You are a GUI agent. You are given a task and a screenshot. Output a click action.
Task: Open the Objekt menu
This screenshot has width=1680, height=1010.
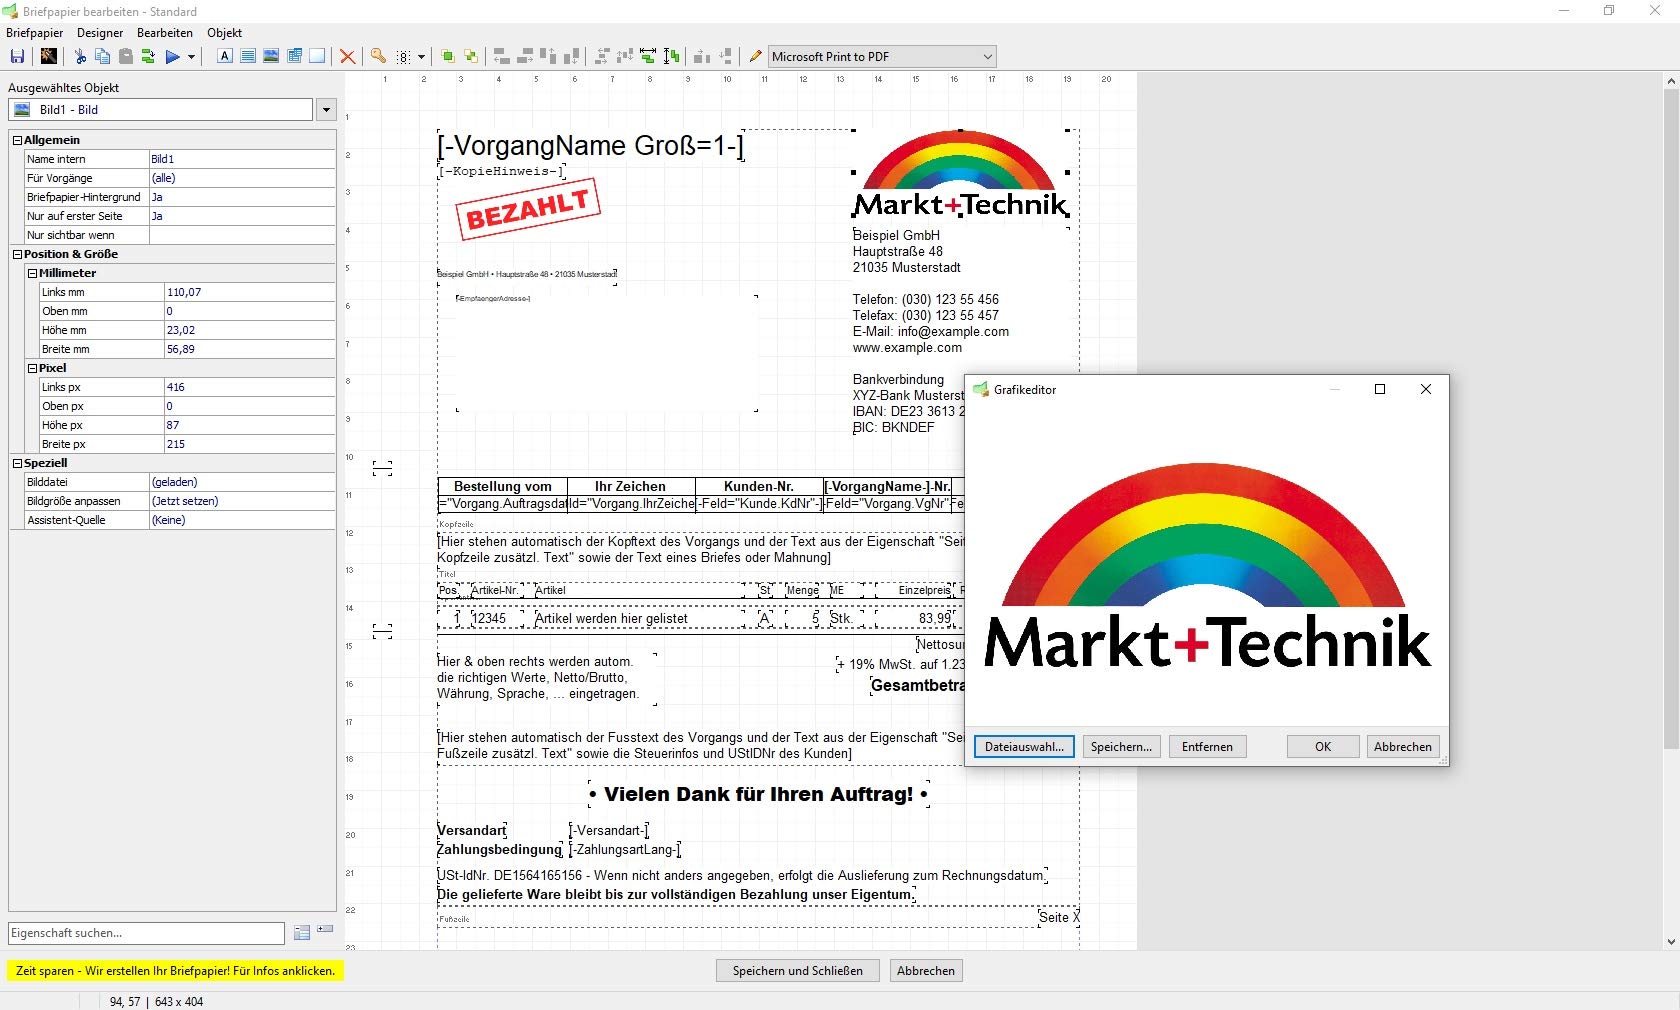pos(224,33)
